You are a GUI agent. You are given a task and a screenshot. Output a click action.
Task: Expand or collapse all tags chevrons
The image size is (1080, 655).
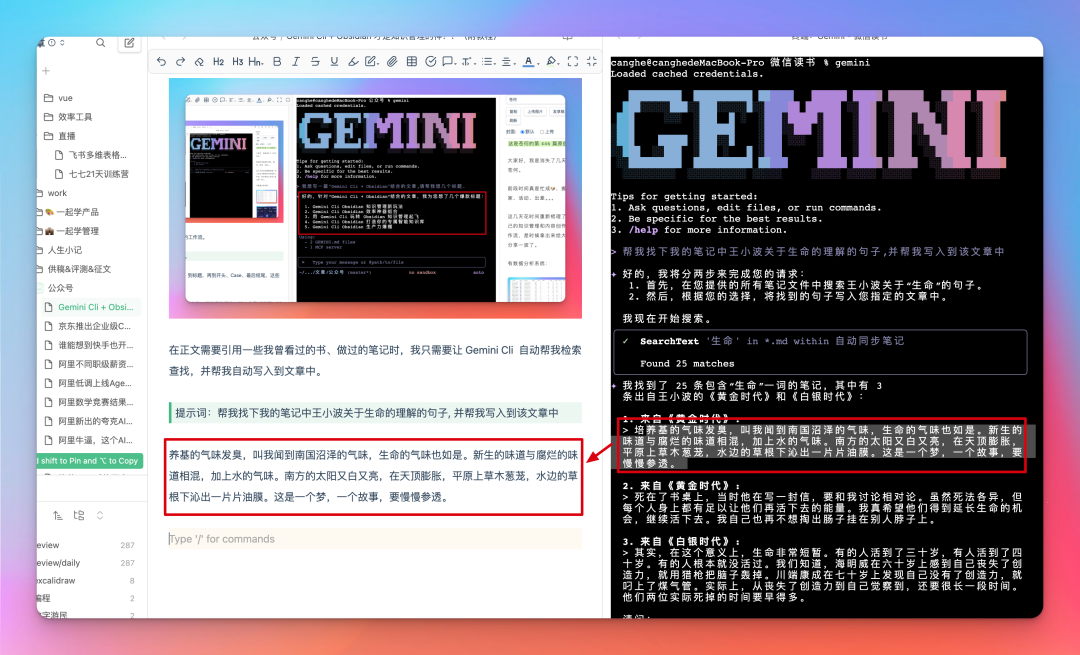[x=100, y=515]
